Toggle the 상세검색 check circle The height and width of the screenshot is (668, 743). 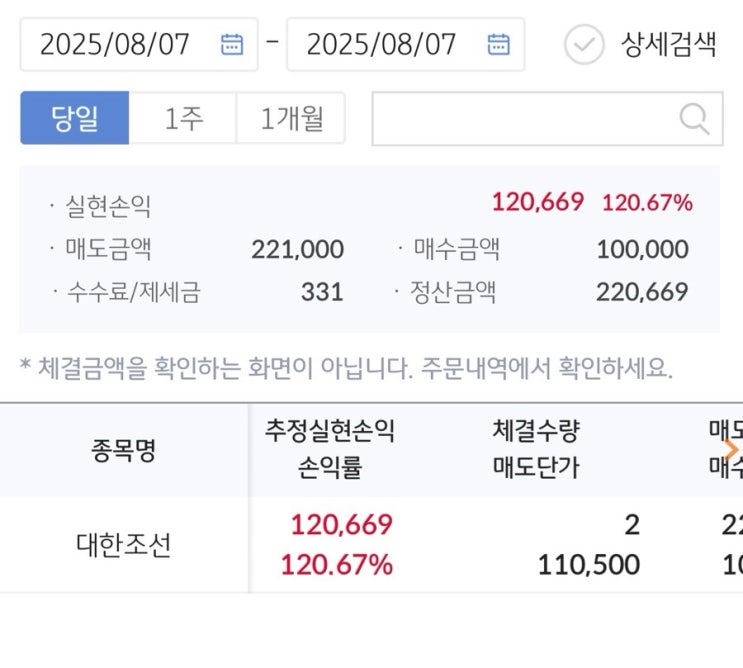pos(584,44)
